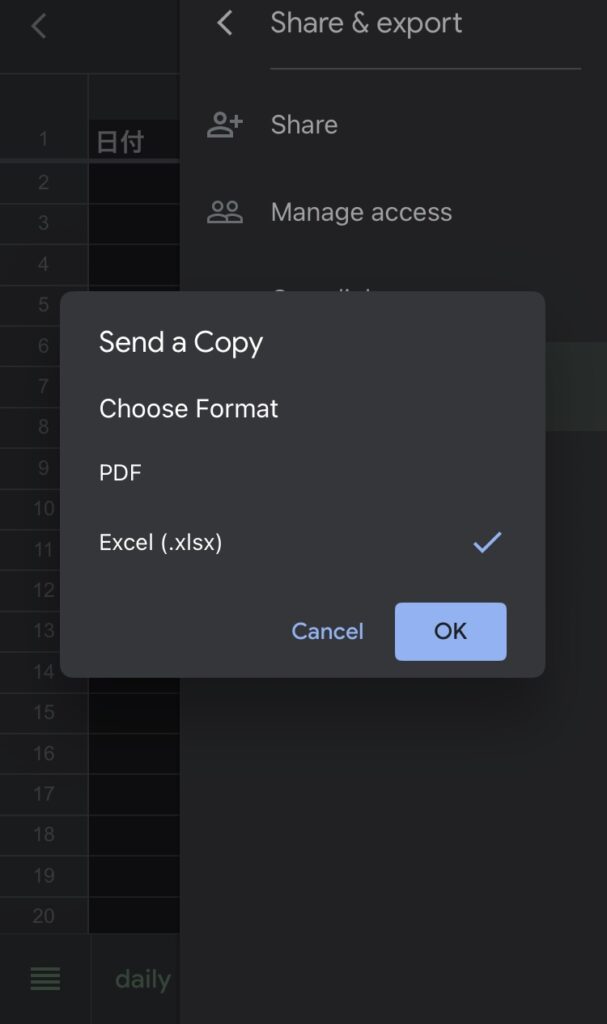Select the 日付 header cell
Viewport: 607px width, 1024px height.
[121, 141]
